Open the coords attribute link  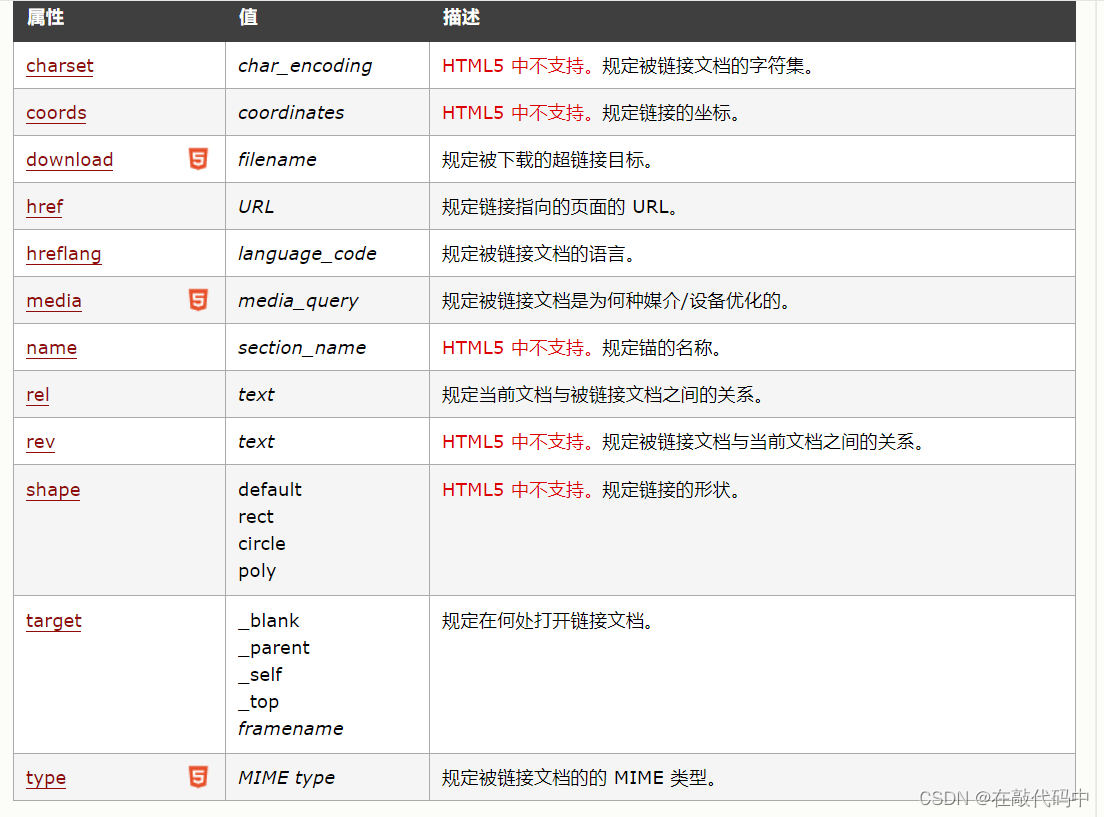click(56, 113)
